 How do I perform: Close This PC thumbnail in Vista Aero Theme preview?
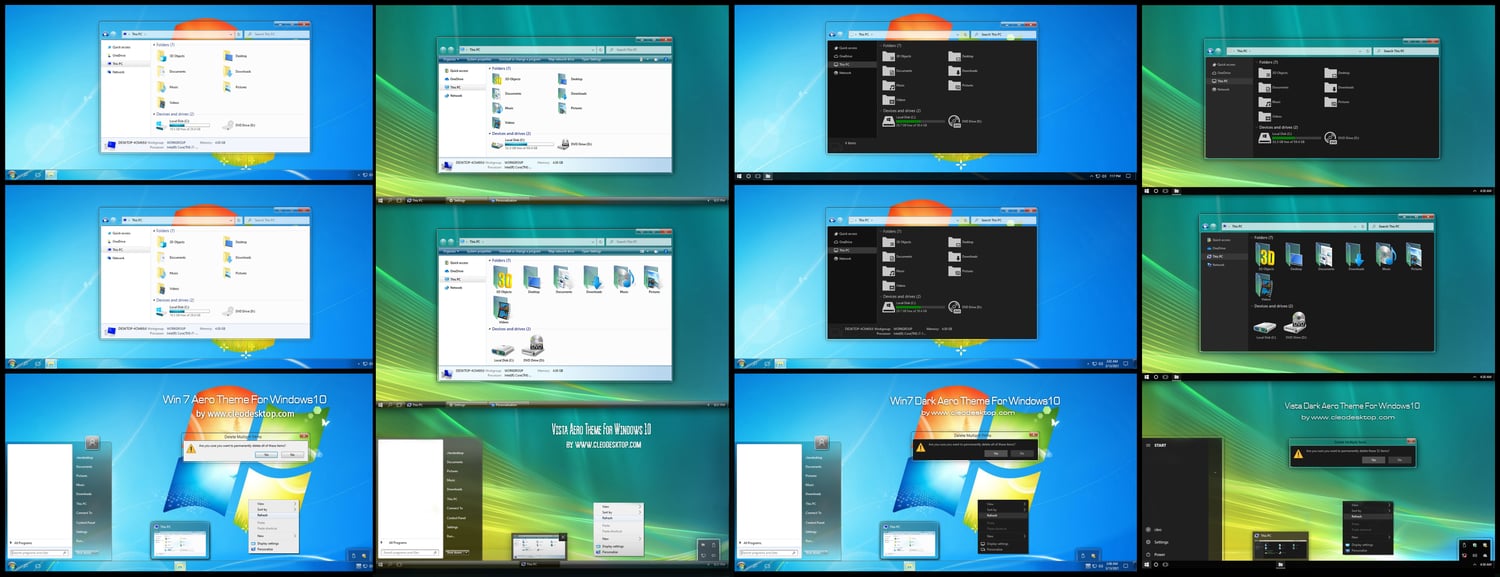pyautogui.click(x=564, y=535)
